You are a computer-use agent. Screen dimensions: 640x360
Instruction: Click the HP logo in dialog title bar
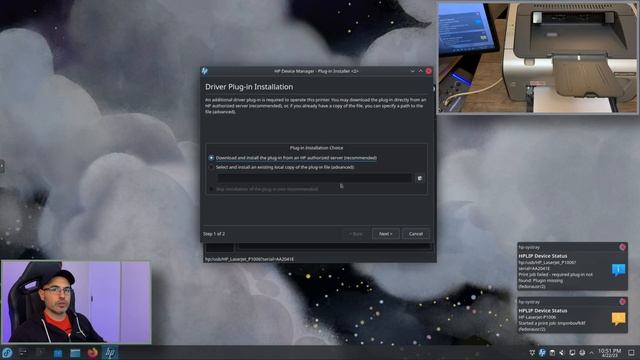click(x=204, y=71)
